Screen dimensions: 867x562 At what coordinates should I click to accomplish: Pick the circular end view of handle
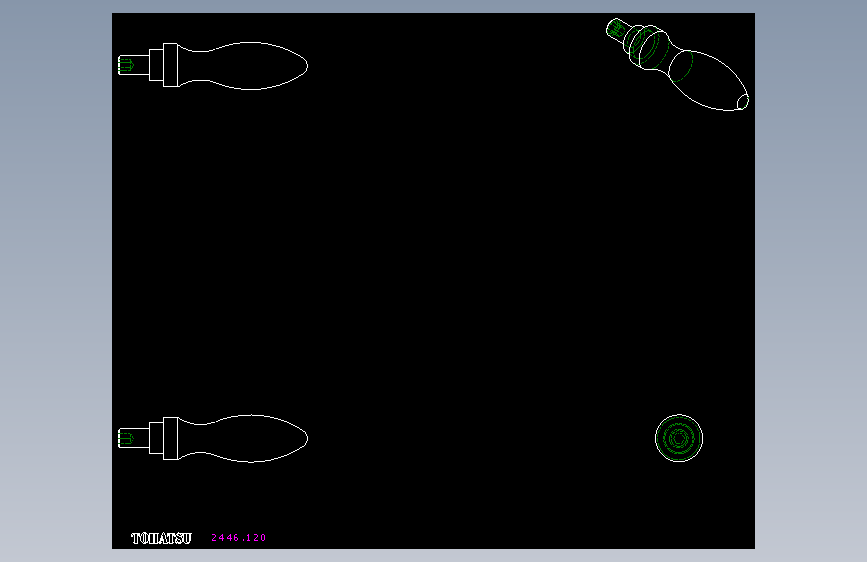point(679,438)
